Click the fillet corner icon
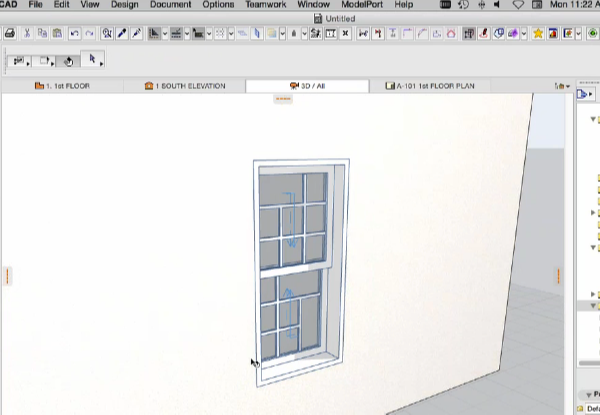Image resolution: width=600 pixels, height=415 pixels. pos(407,34)
